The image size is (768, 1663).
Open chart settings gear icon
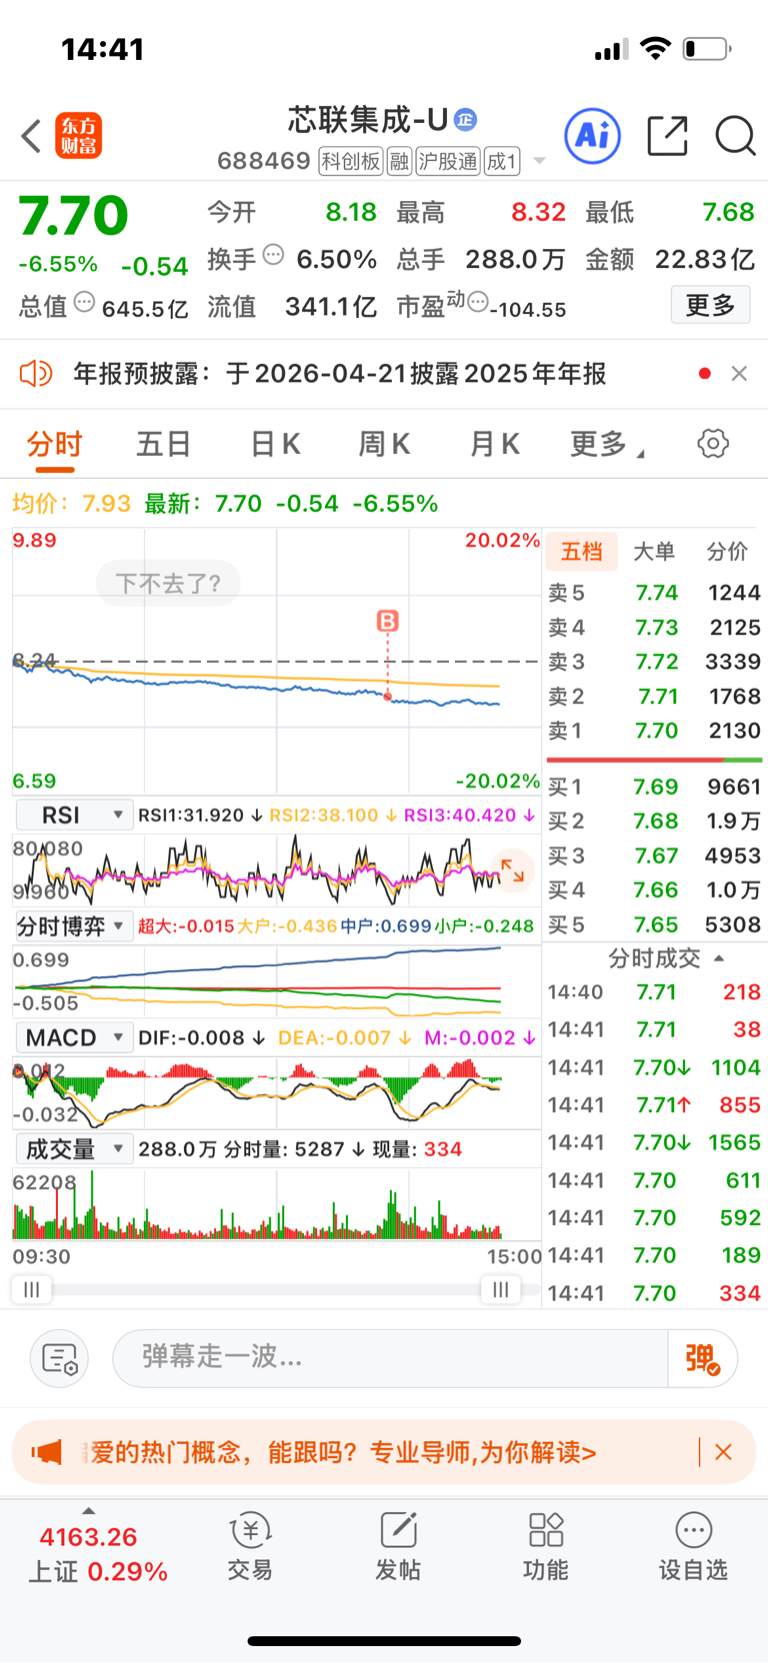(x=713, y=443)
